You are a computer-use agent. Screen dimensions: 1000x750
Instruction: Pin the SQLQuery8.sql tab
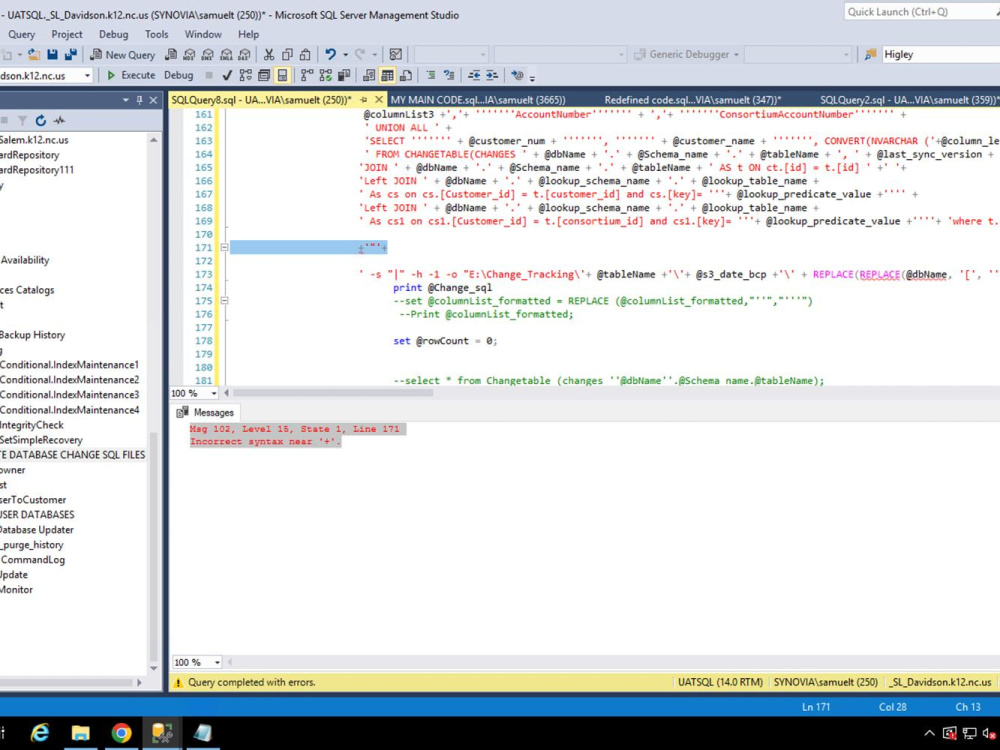tap(364, 100)
